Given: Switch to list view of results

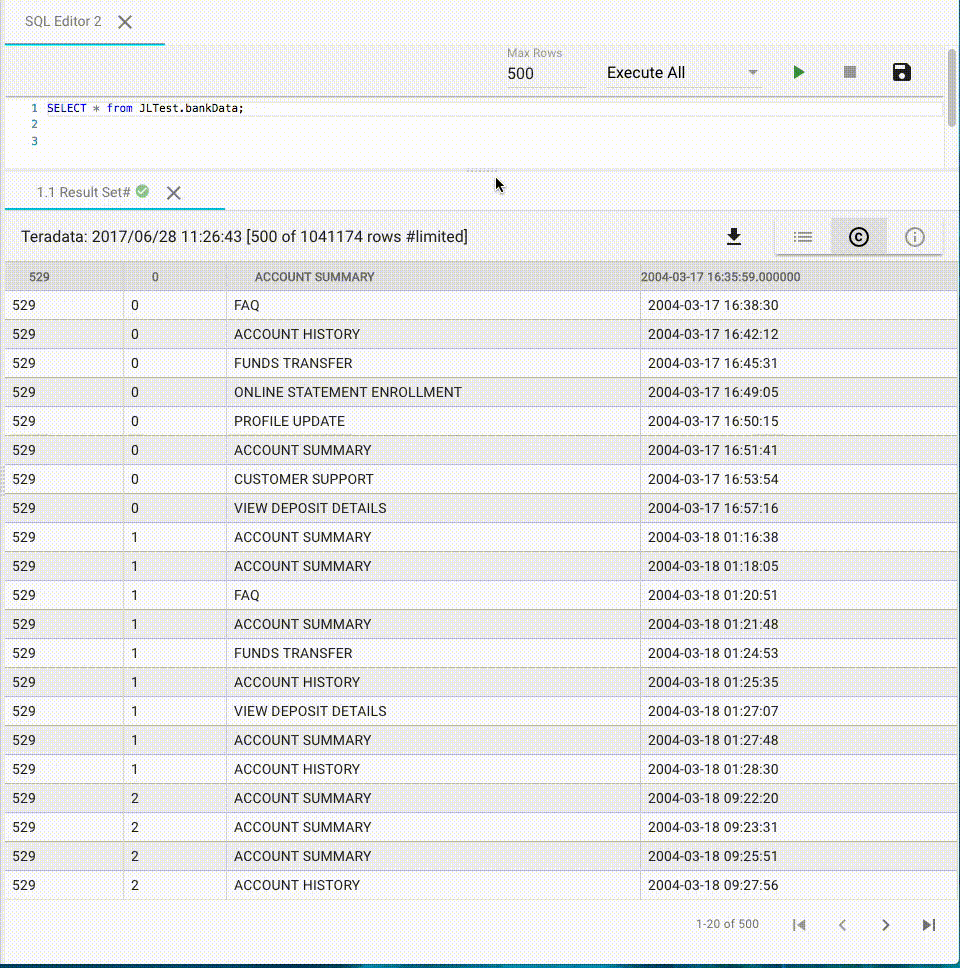Looking at the screenshot, I should coord(803,237).
